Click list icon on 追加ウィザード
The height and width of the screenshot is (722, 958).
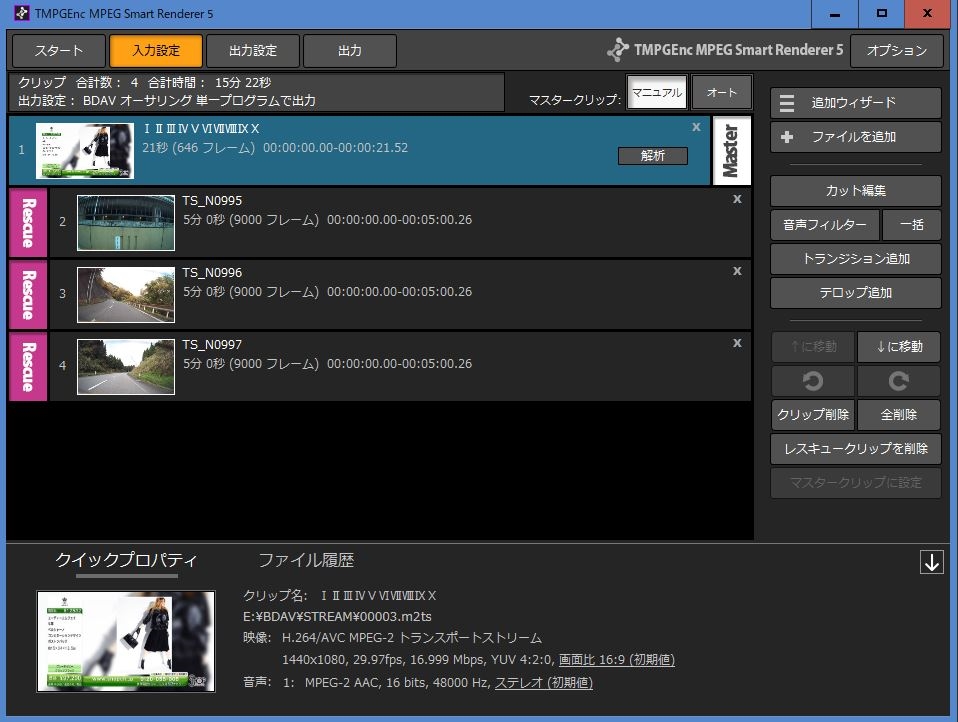[787, 103]
